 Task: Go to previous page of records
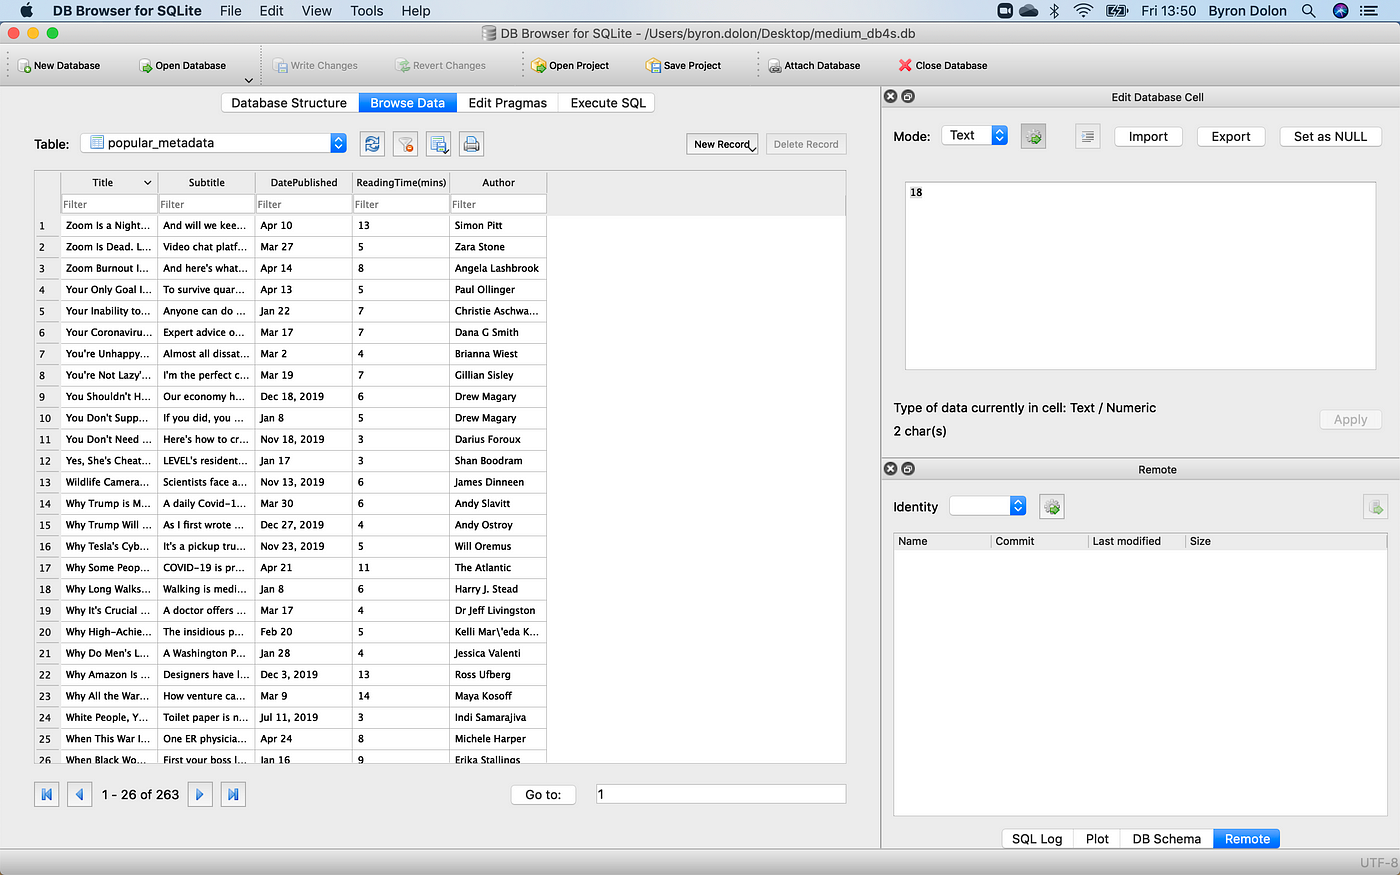[79, 794]
